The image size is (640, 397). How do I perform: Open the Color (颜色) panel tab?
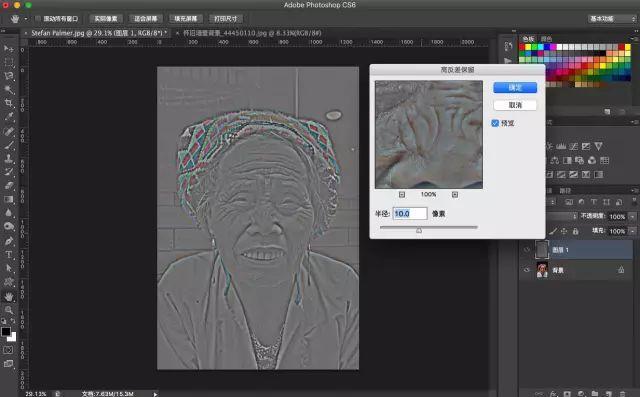[547, 39]
